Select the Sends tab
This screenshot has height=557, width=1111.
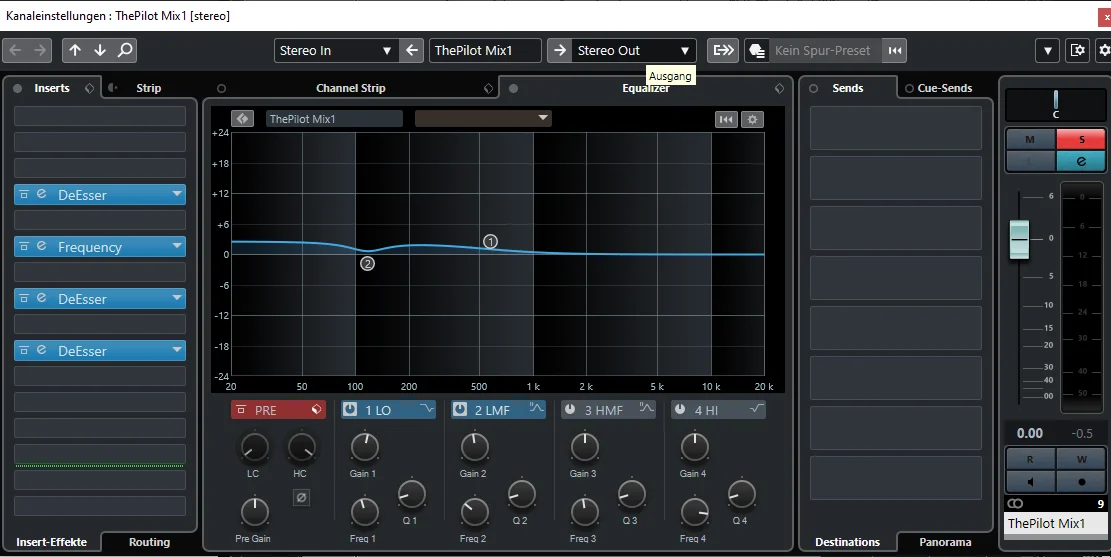[847, 88]
